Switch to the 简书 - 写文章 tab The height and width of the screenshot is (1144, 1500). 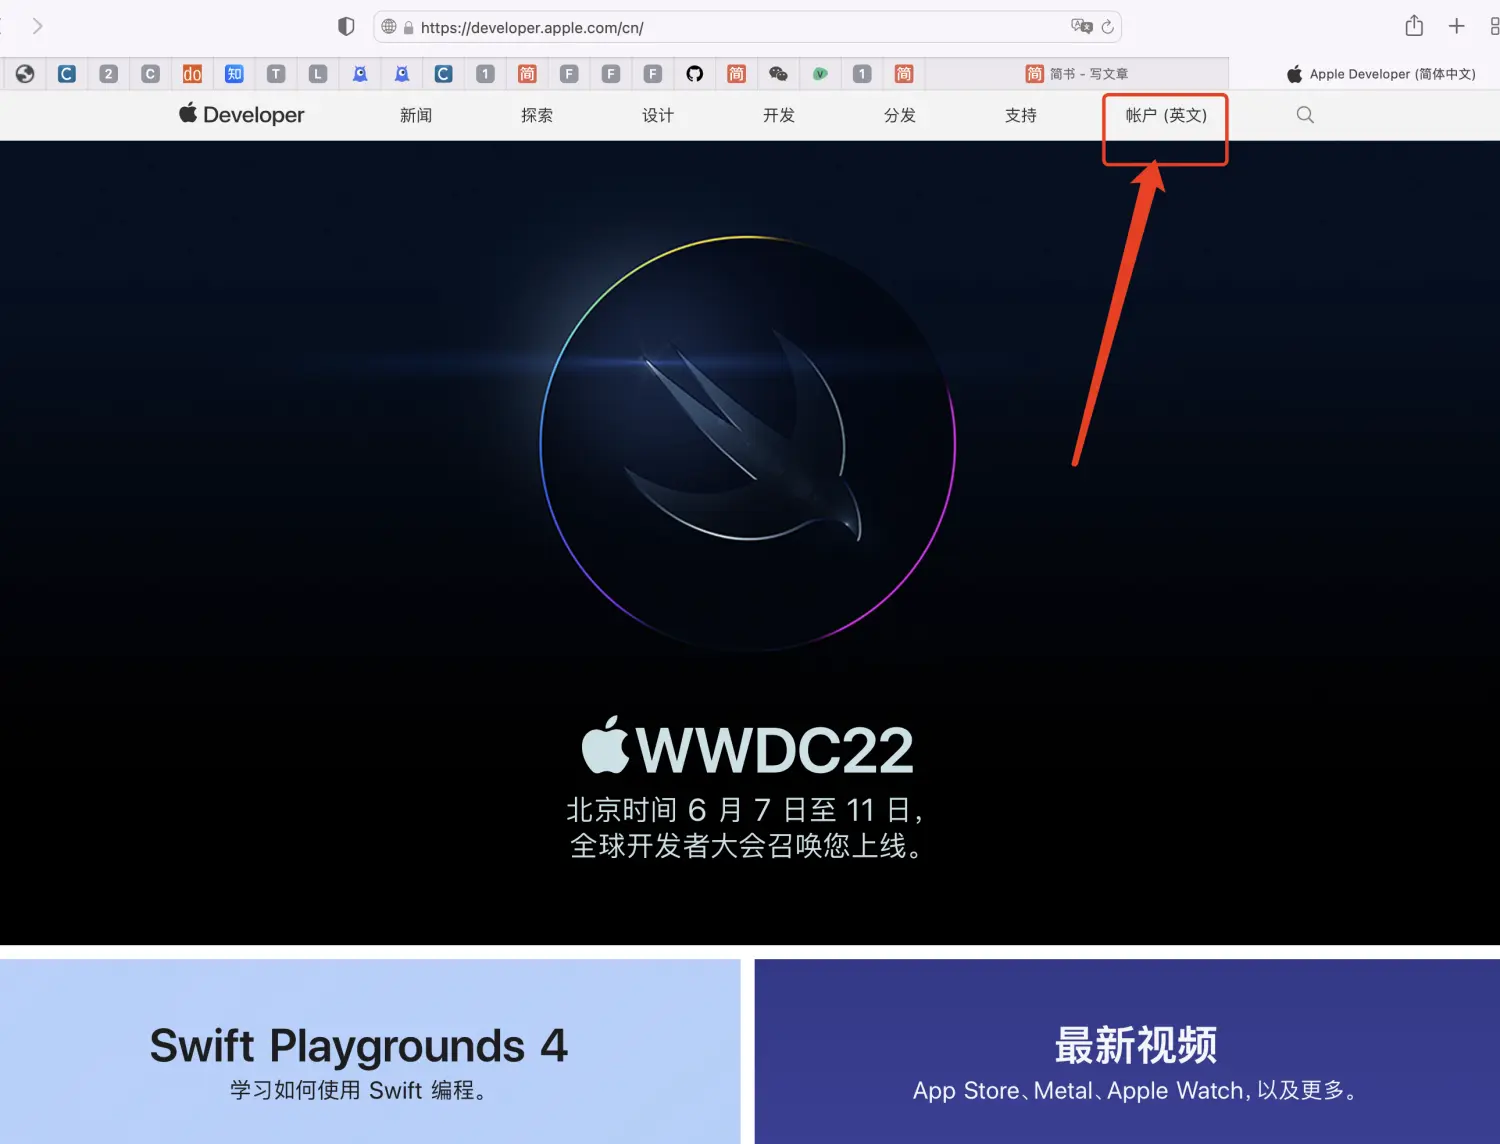click(x=1077, y=74)
